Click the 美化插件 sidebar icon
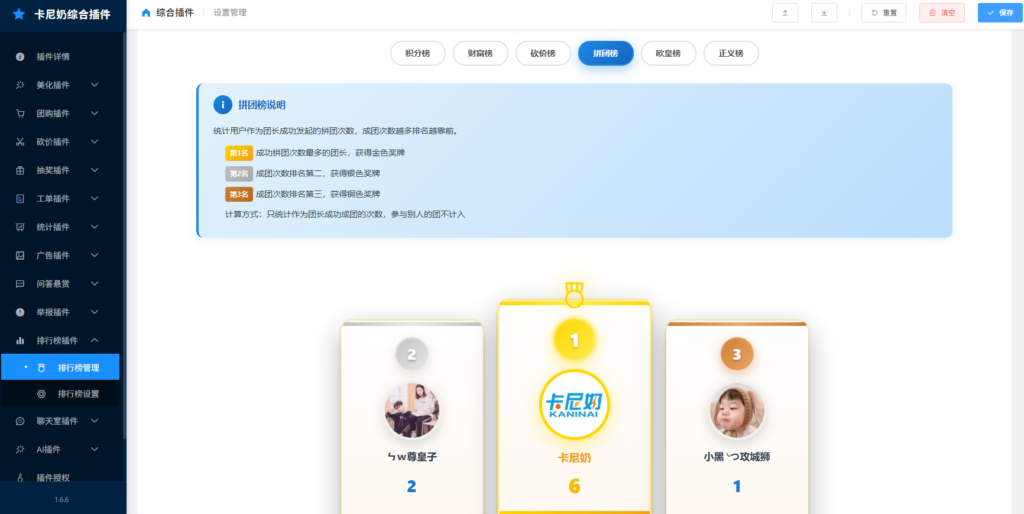The height and width of the screenshot is (514, 1024). (20, 85)
